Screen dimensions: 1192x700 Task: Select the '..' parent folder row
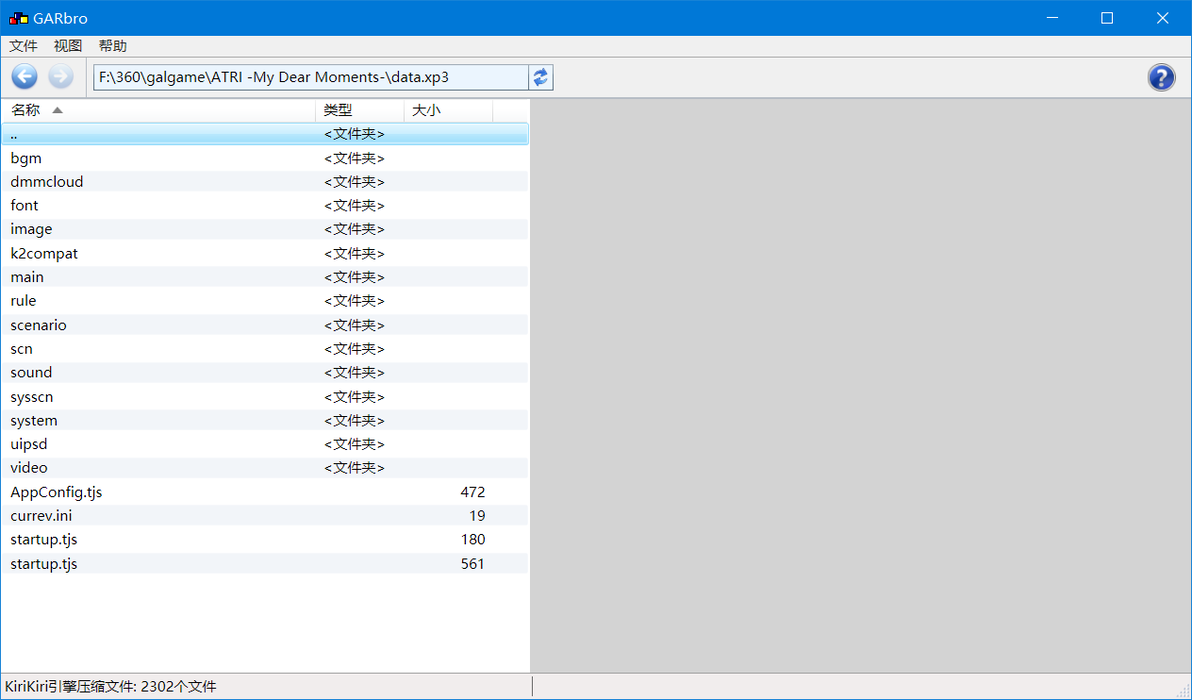(x=265, y=134)
